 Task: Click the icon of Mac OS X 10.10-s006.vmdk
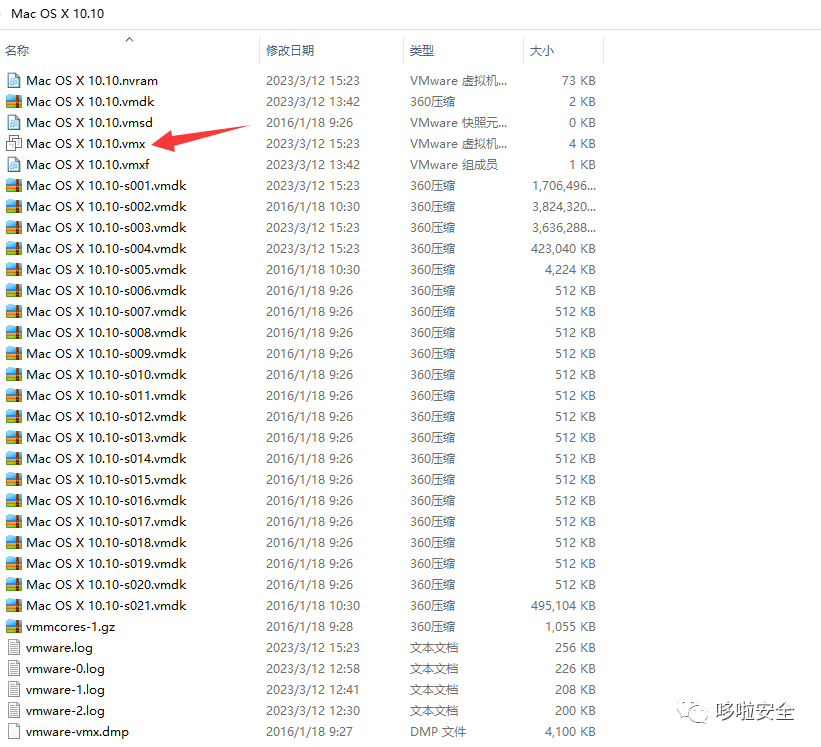click(x=14, y=291)
